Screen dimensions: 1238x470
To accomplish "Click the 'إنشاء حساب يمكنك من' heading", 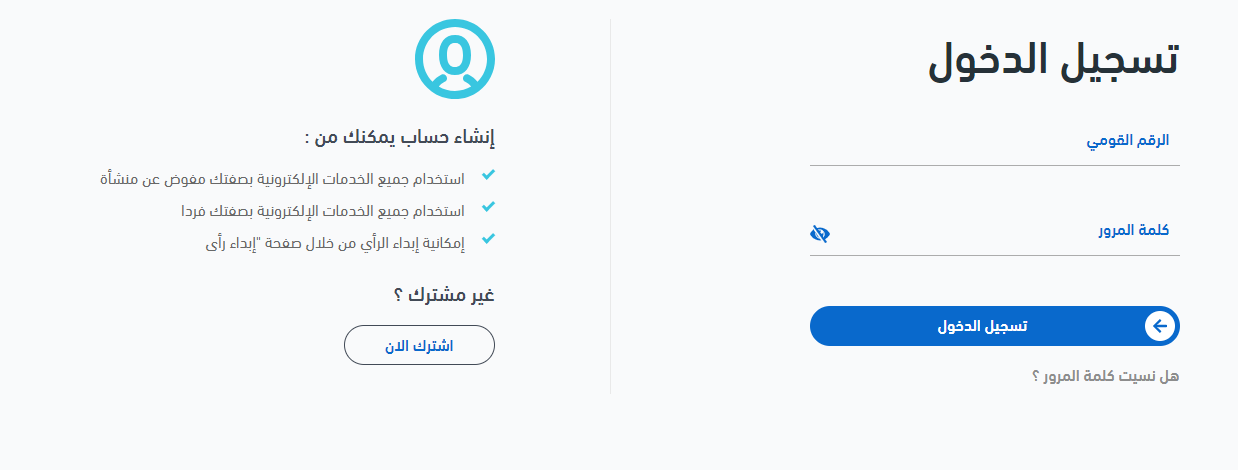I will (400, 137).
